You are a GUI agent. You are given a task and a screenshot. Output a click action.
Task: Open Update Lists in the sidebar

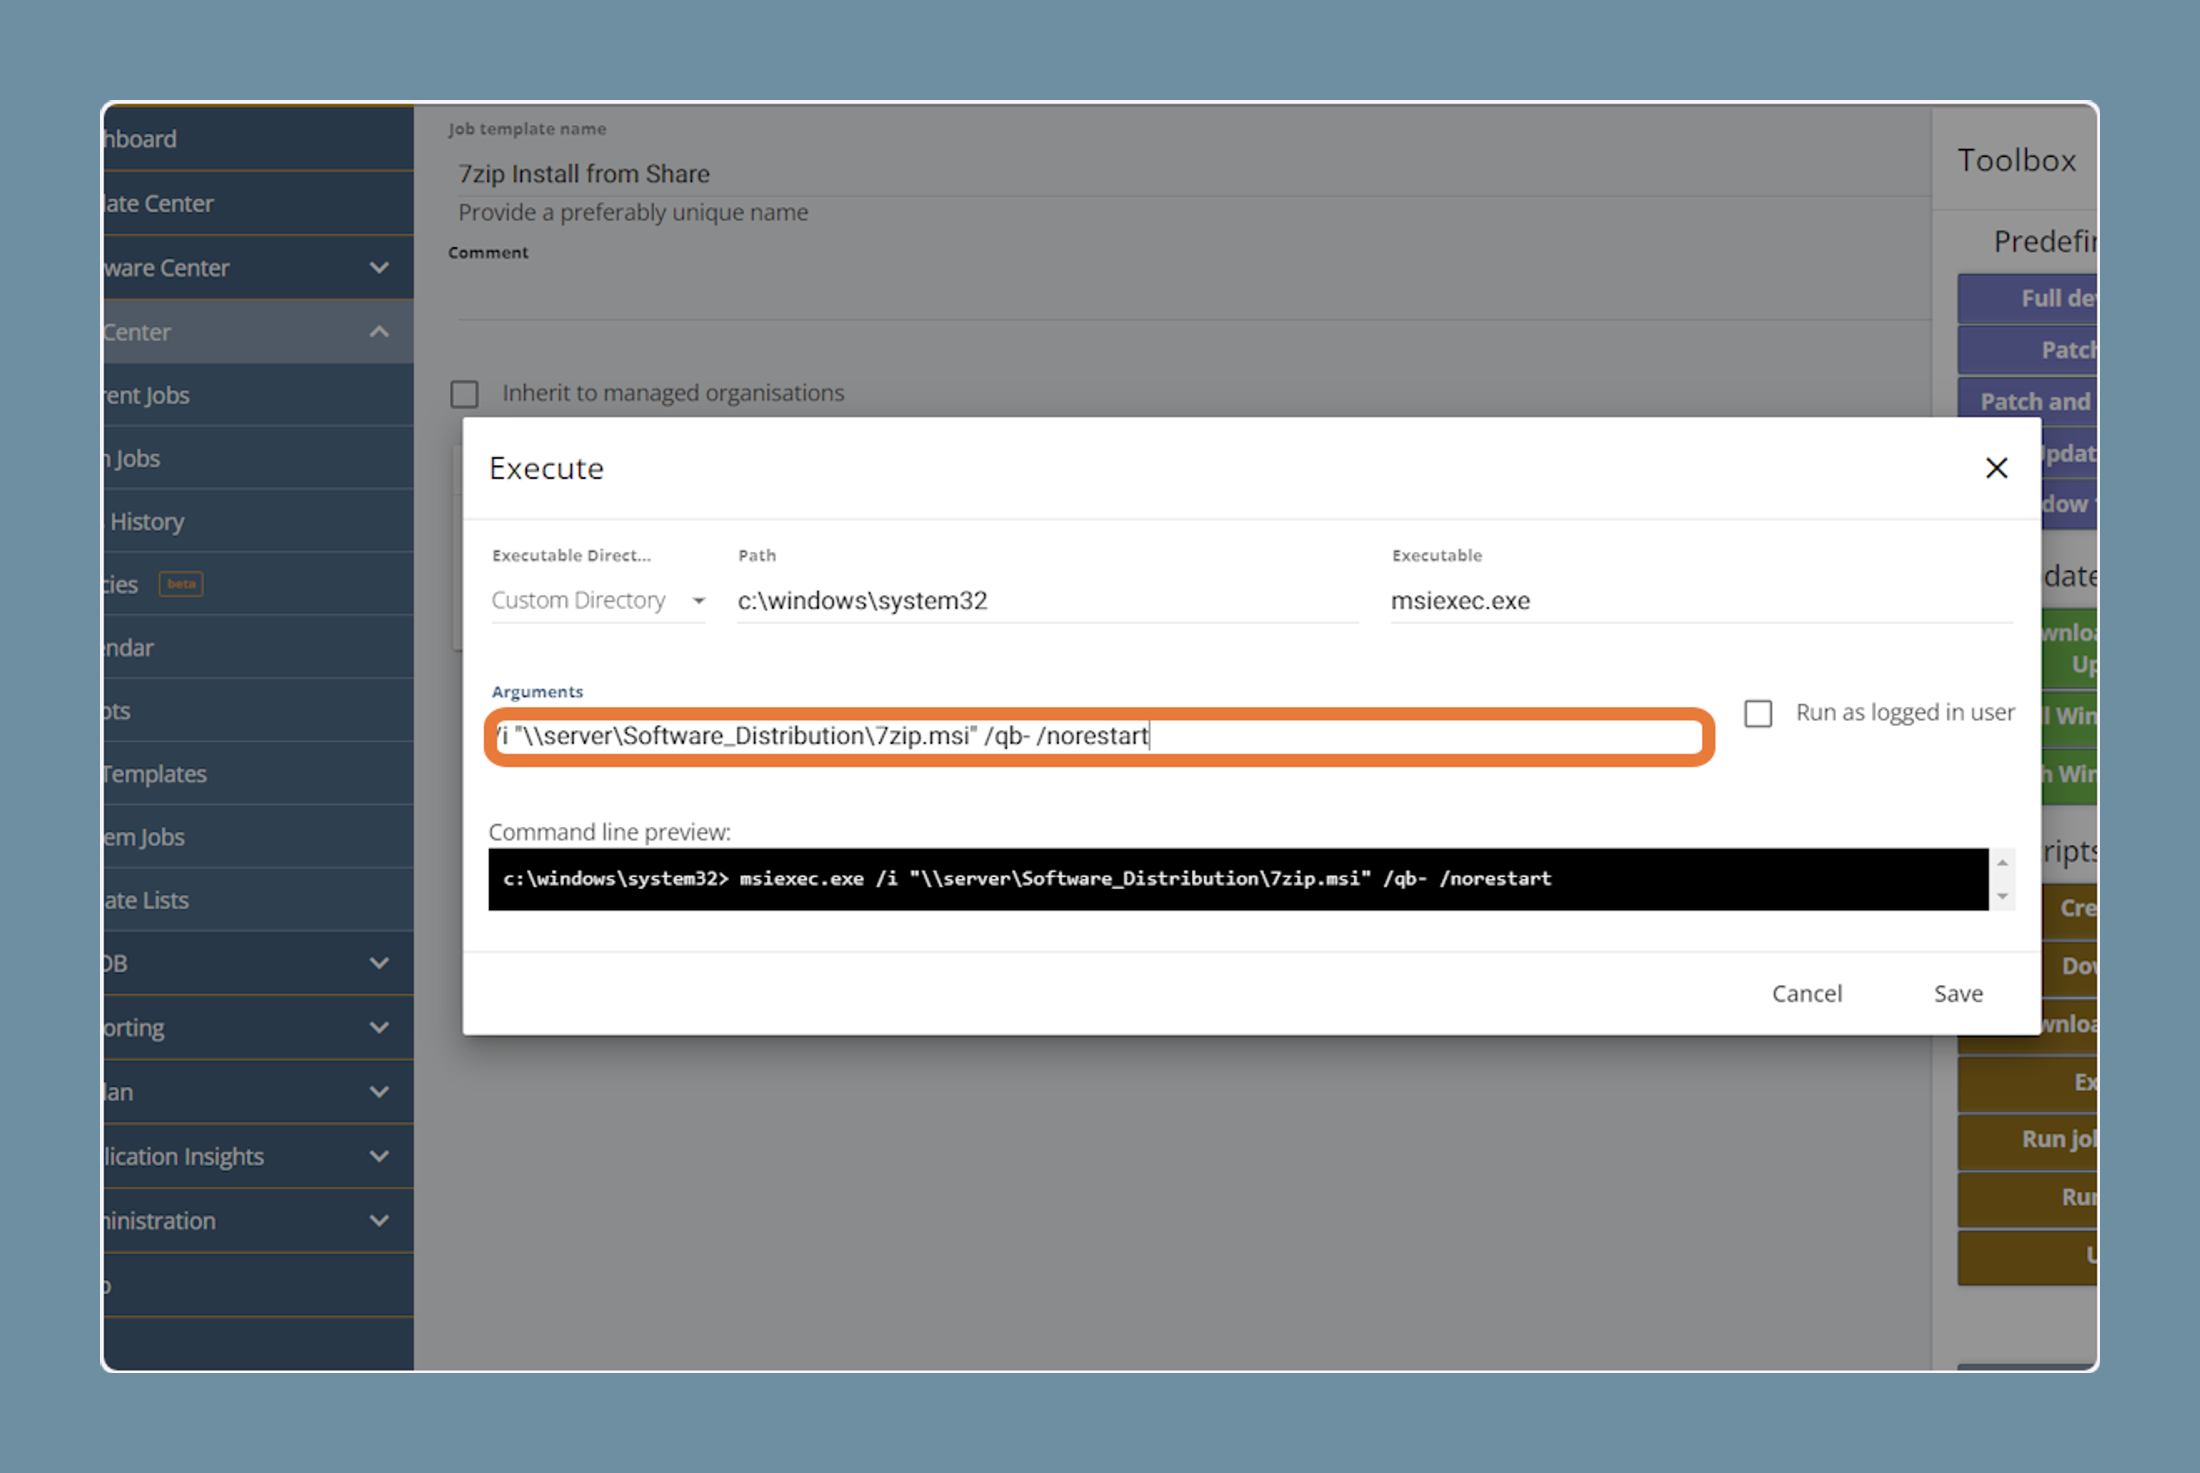tap(258, 899)
